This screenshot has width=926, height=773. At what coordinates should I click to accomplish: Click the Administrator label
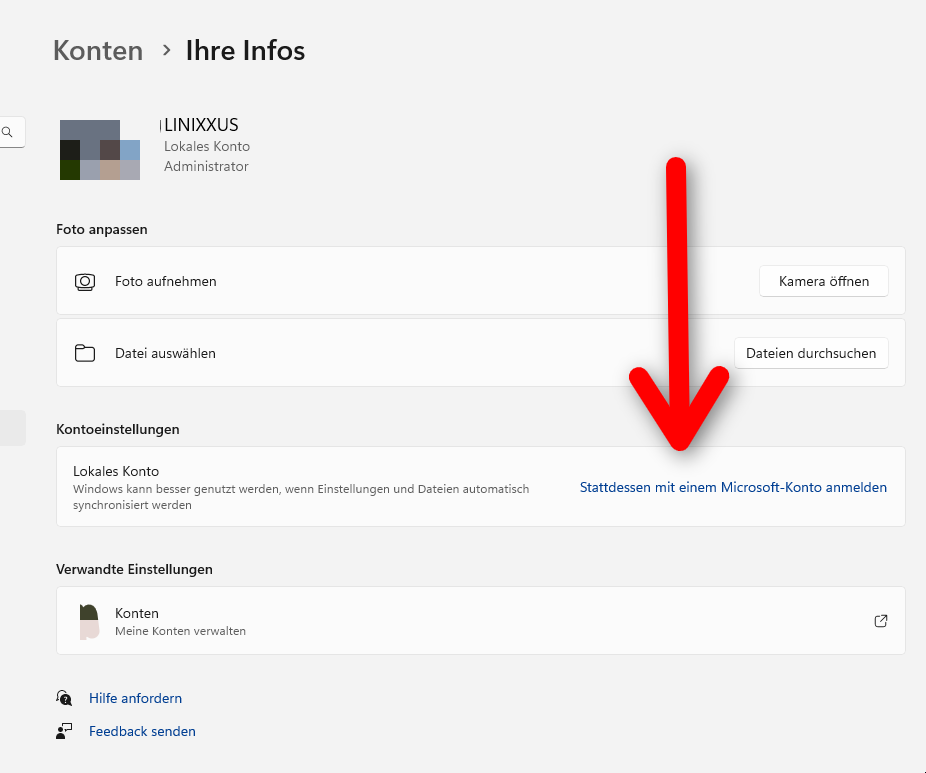click(206, 167)
